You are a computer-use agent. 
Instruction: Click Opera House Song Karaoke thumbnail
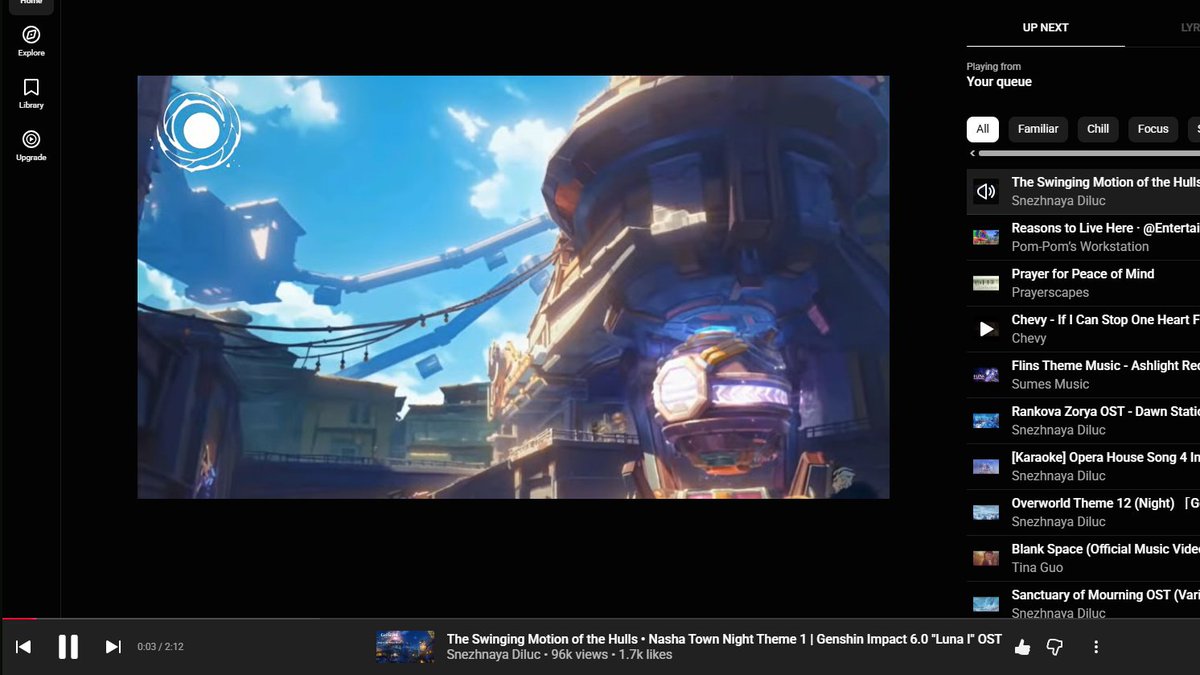pos(986,467)
